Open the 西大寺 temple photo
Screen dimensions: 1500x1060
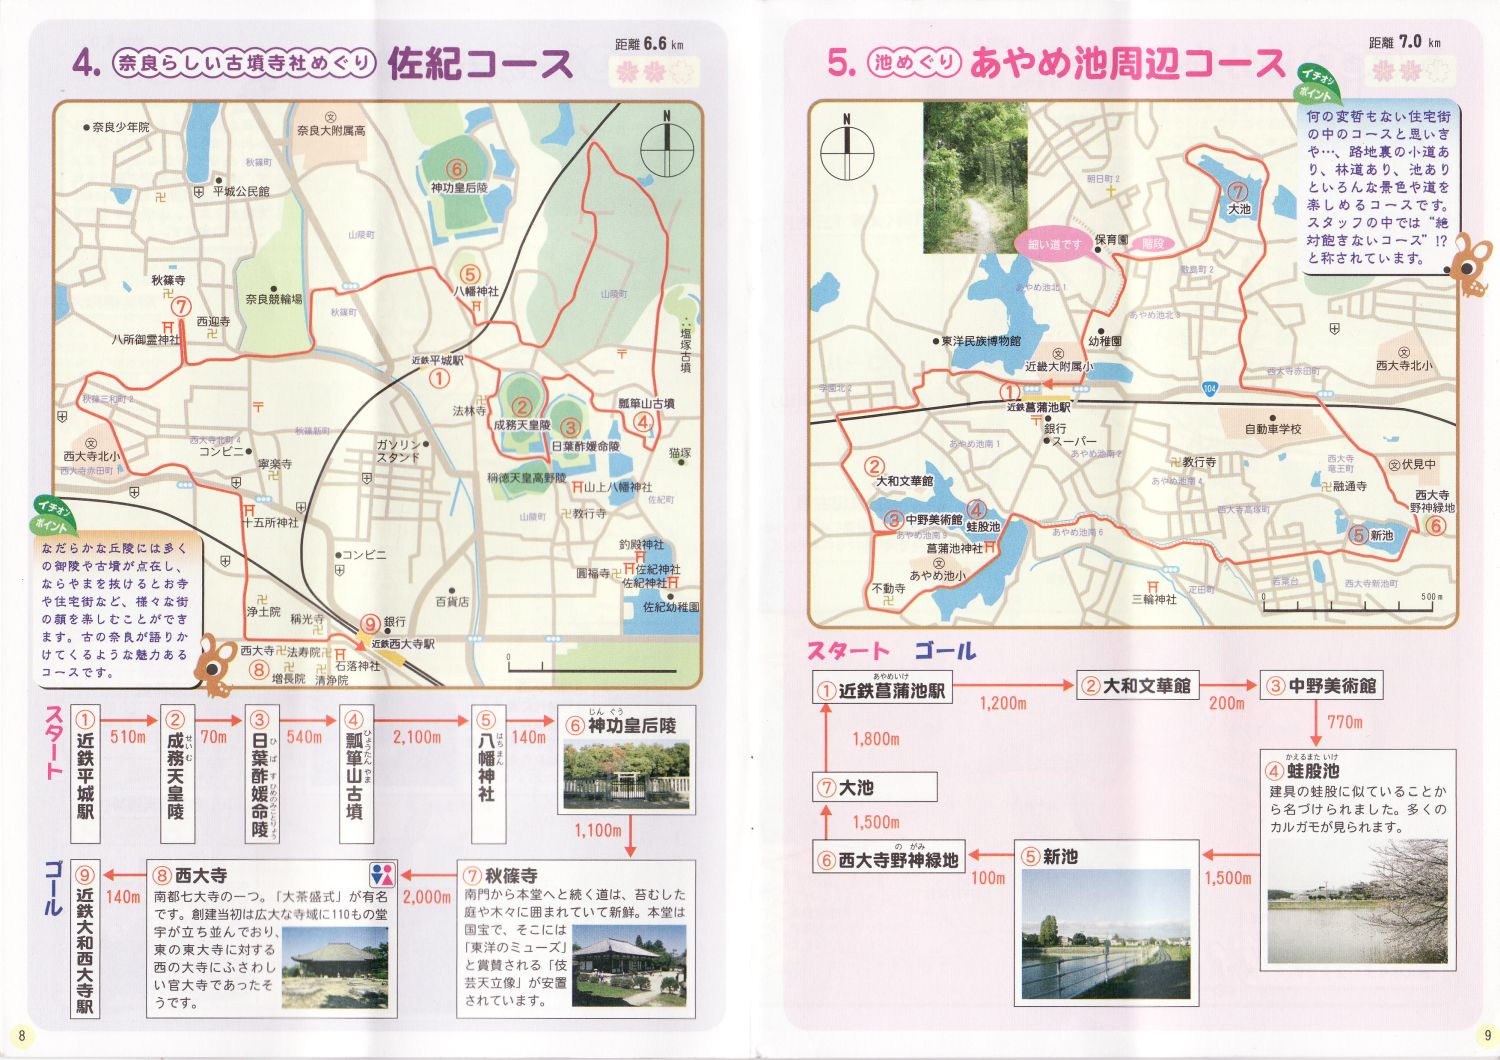coord(335,967)
